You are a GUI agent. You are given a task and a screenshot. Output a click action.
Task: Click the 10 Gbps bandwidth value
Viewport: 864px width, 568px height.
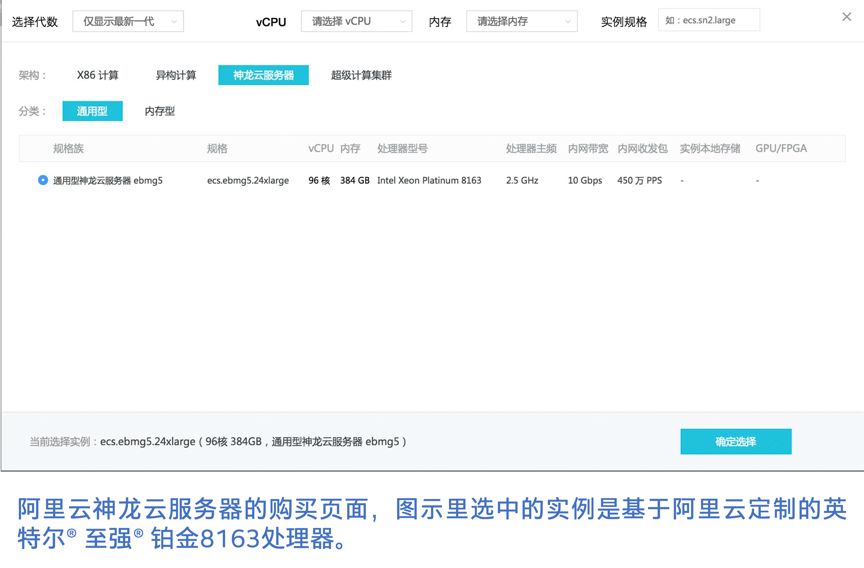click(x=585, y=180)
